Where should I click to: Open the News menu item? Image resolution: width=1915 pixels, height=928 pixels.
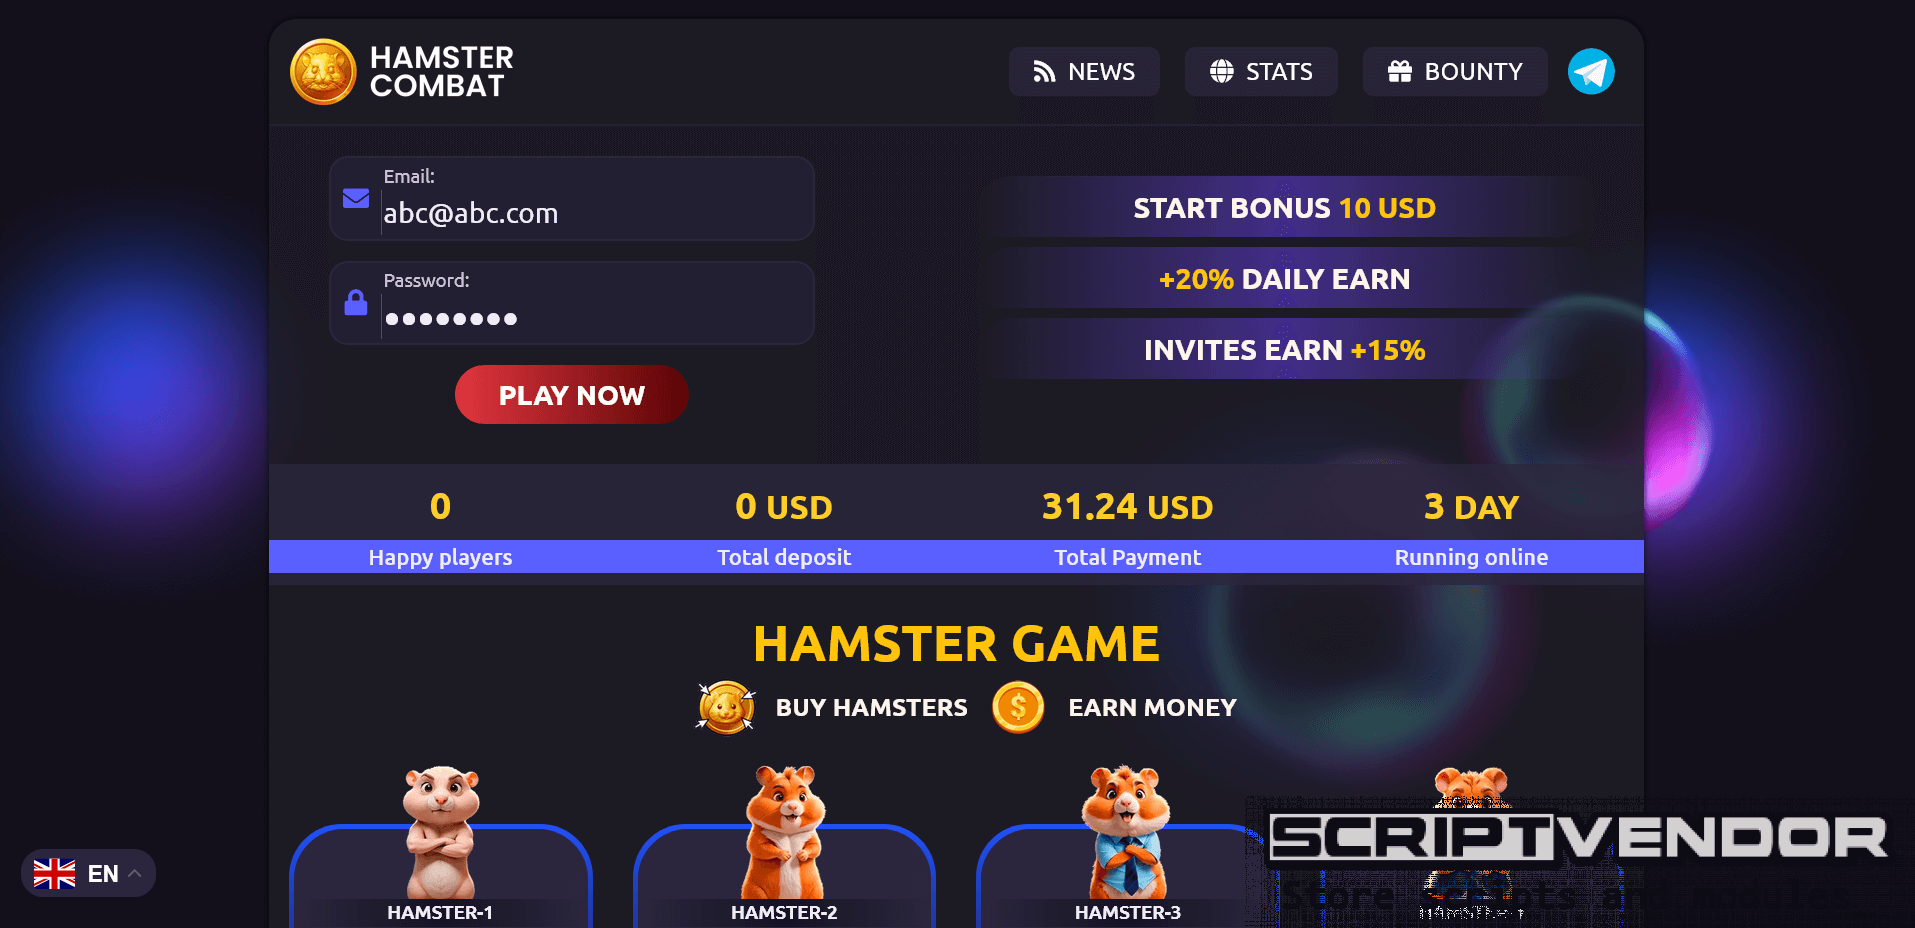(1084, 72)
